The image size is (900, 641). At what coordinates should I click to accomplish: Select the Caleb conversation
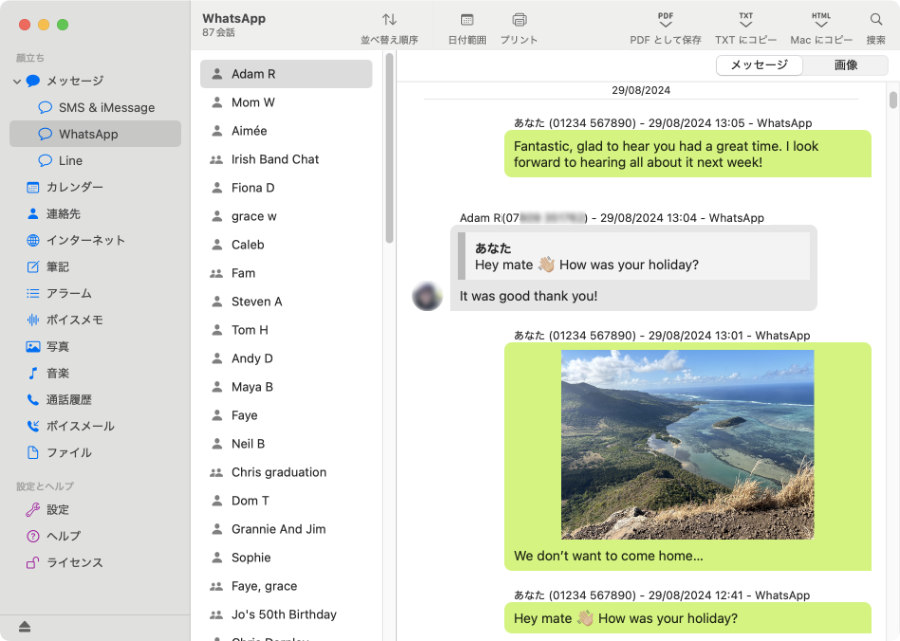tap(286, 244)
